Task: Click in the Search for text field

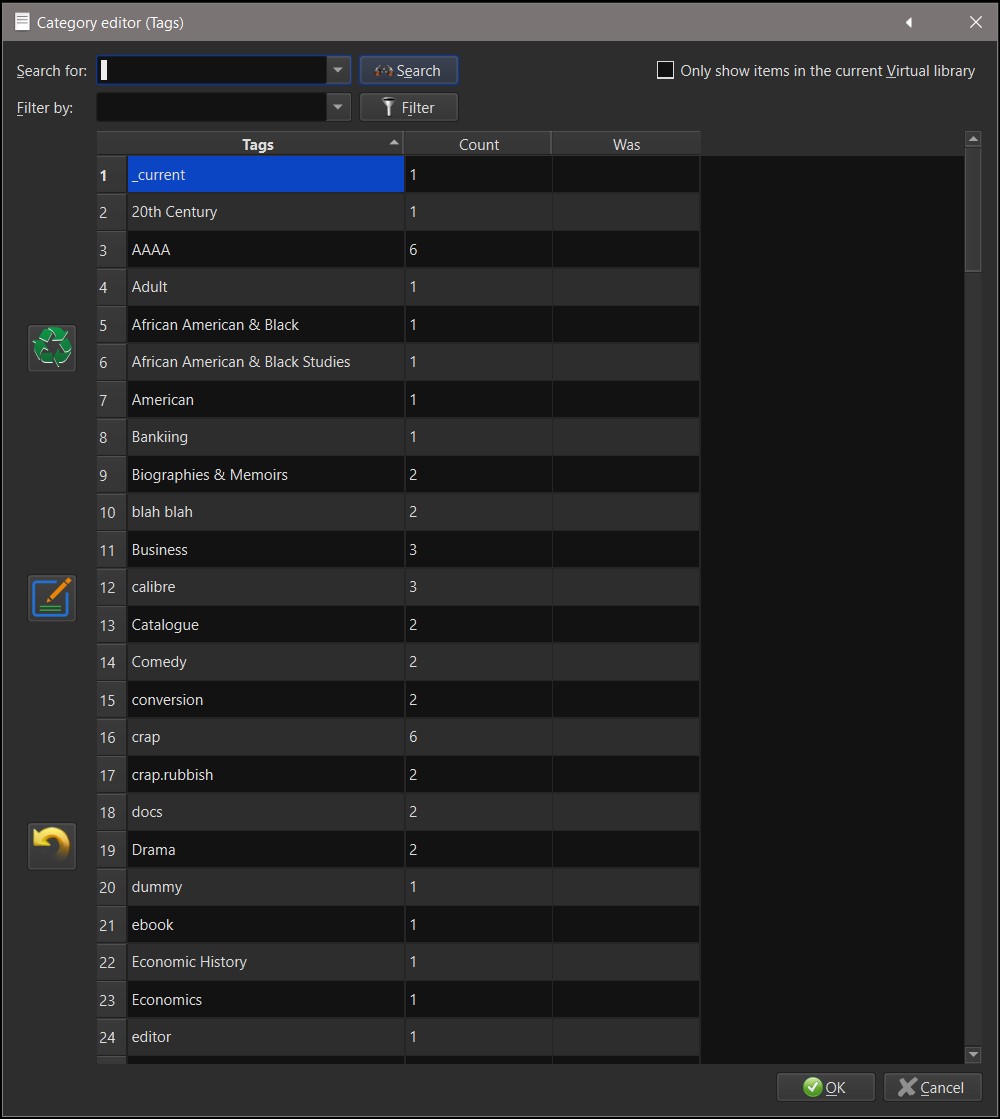Action: point(212,70)
